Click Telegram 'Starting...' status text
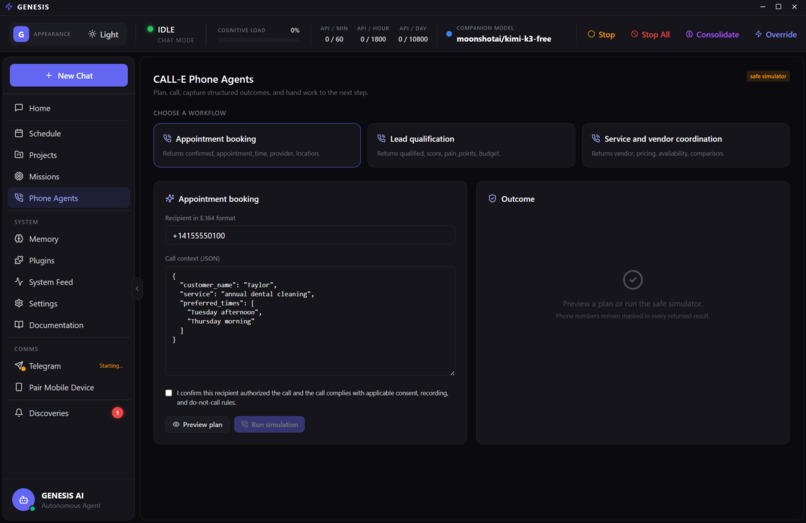The height and width of the screenshot is (523, 806). pyautogui.click(x=111, y=366)
